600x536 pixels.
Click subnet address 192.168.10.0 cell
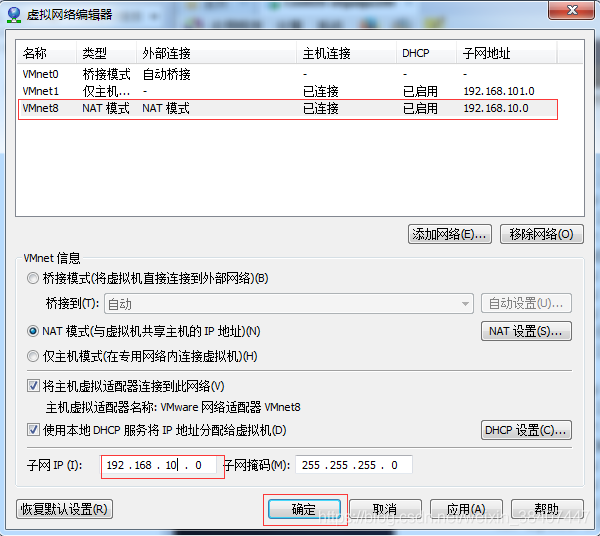(496, 108)
